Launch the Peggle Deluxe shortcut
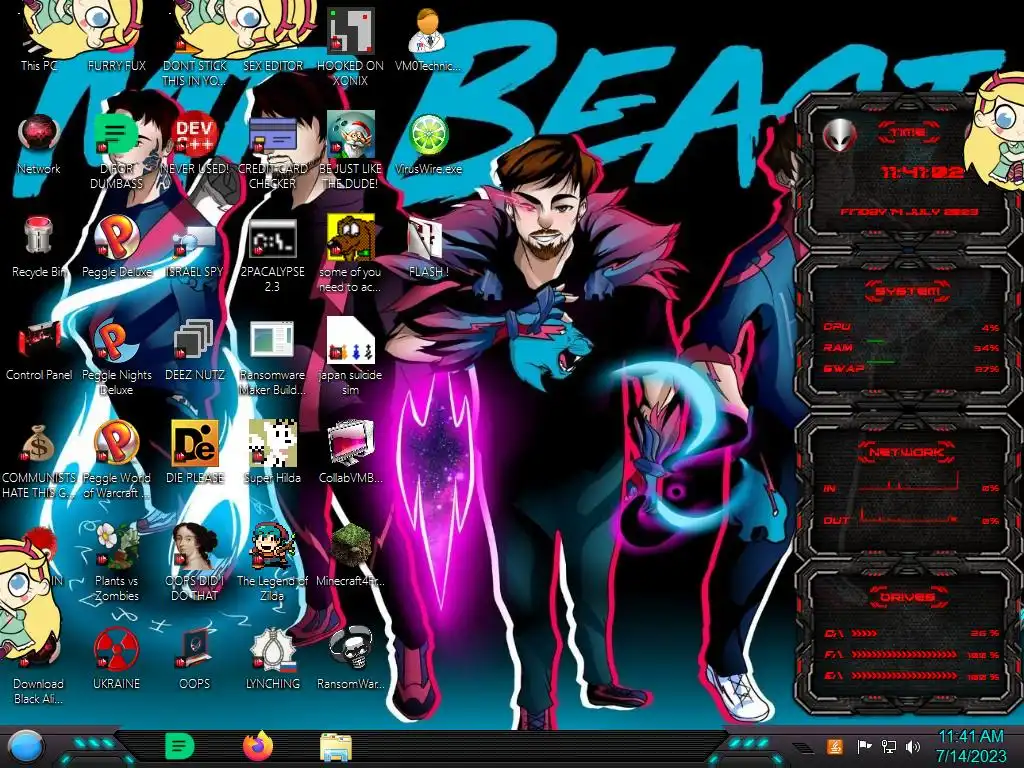Image resolution: width=1024 pixels, height=768 pixels. (117, 247)
